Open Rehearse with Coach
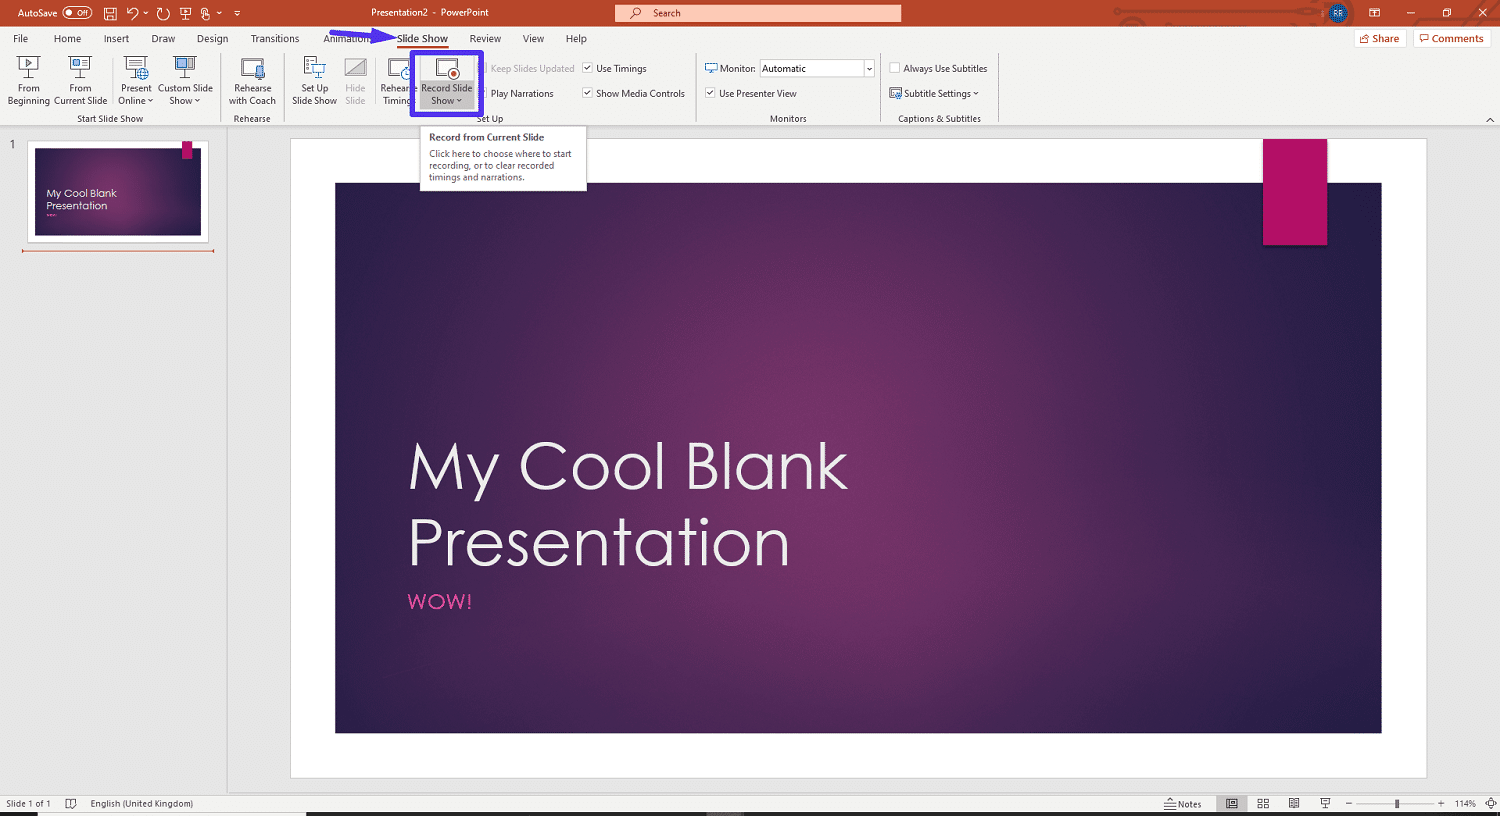Viewport: 1500px width, 816px height. pos(251,80)
